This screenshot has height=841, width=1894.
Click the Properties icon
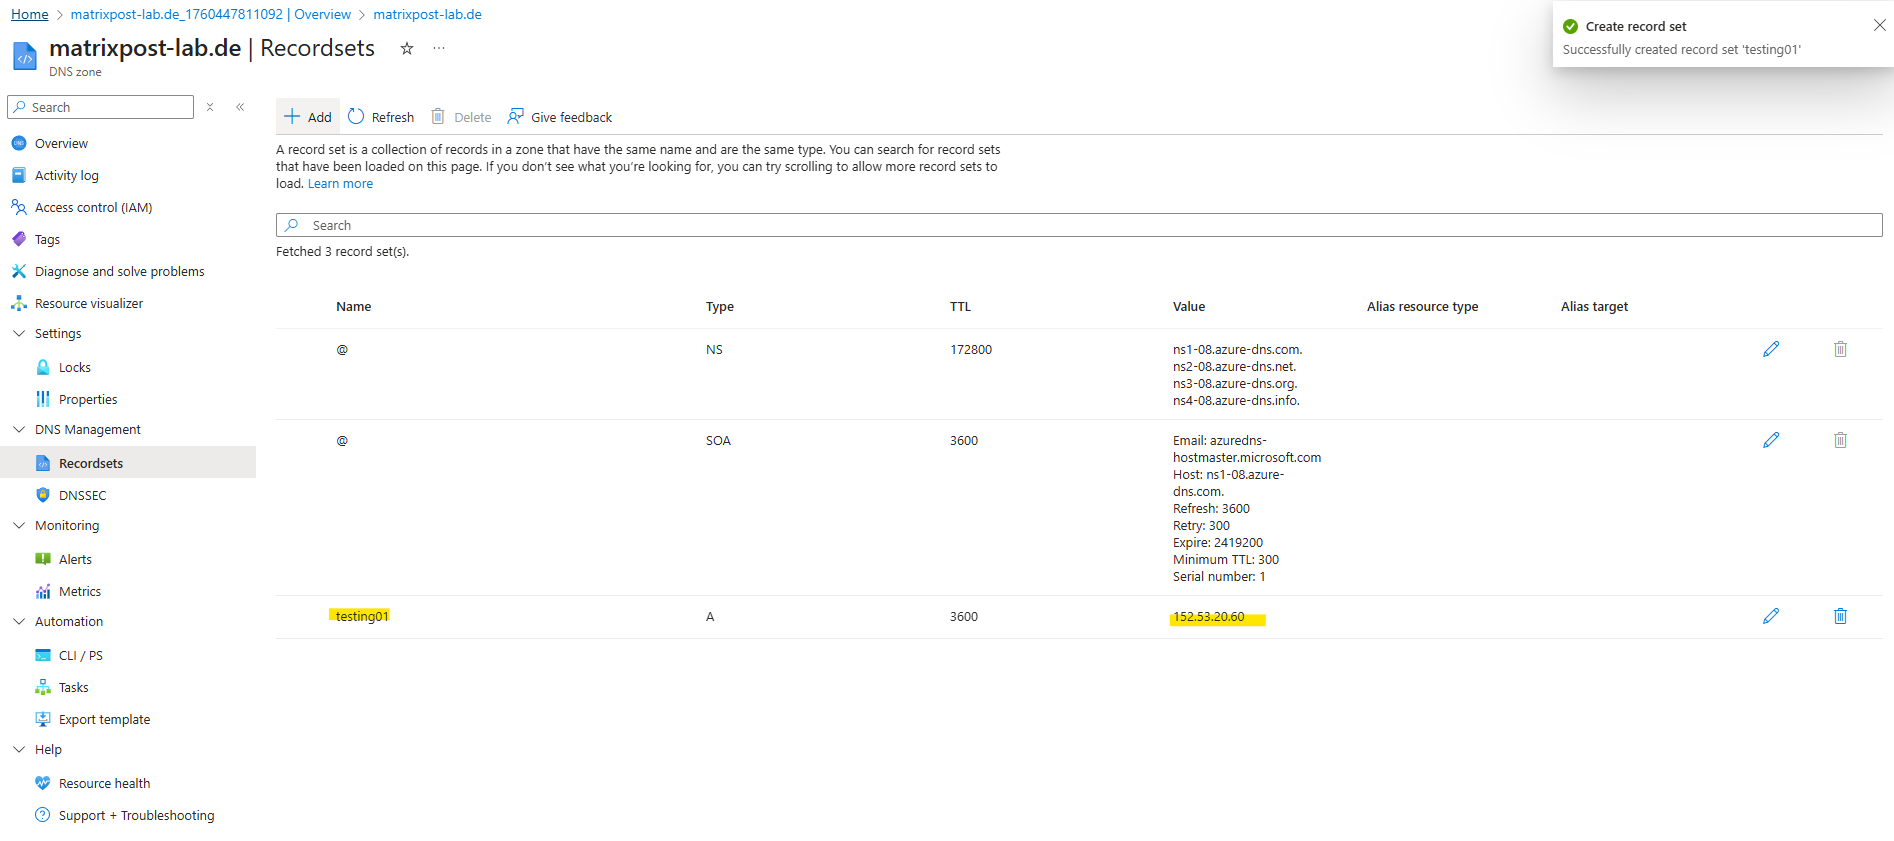[43, 399]
